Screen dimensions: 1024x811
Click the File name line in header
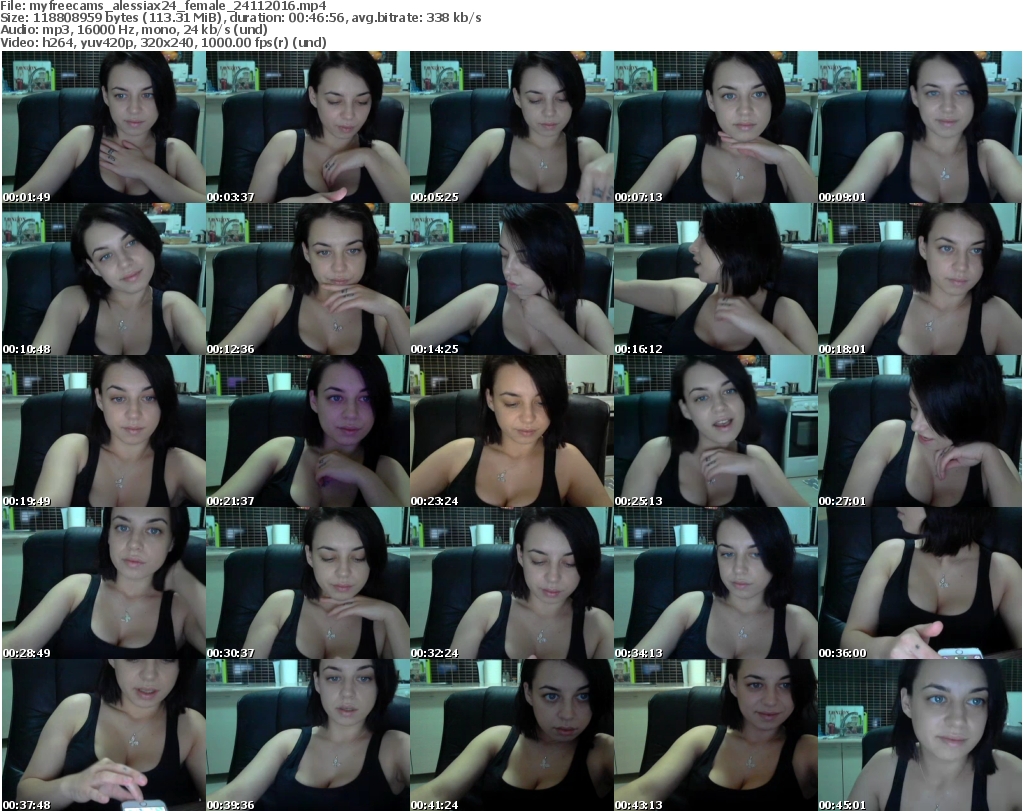coord(163,6)
